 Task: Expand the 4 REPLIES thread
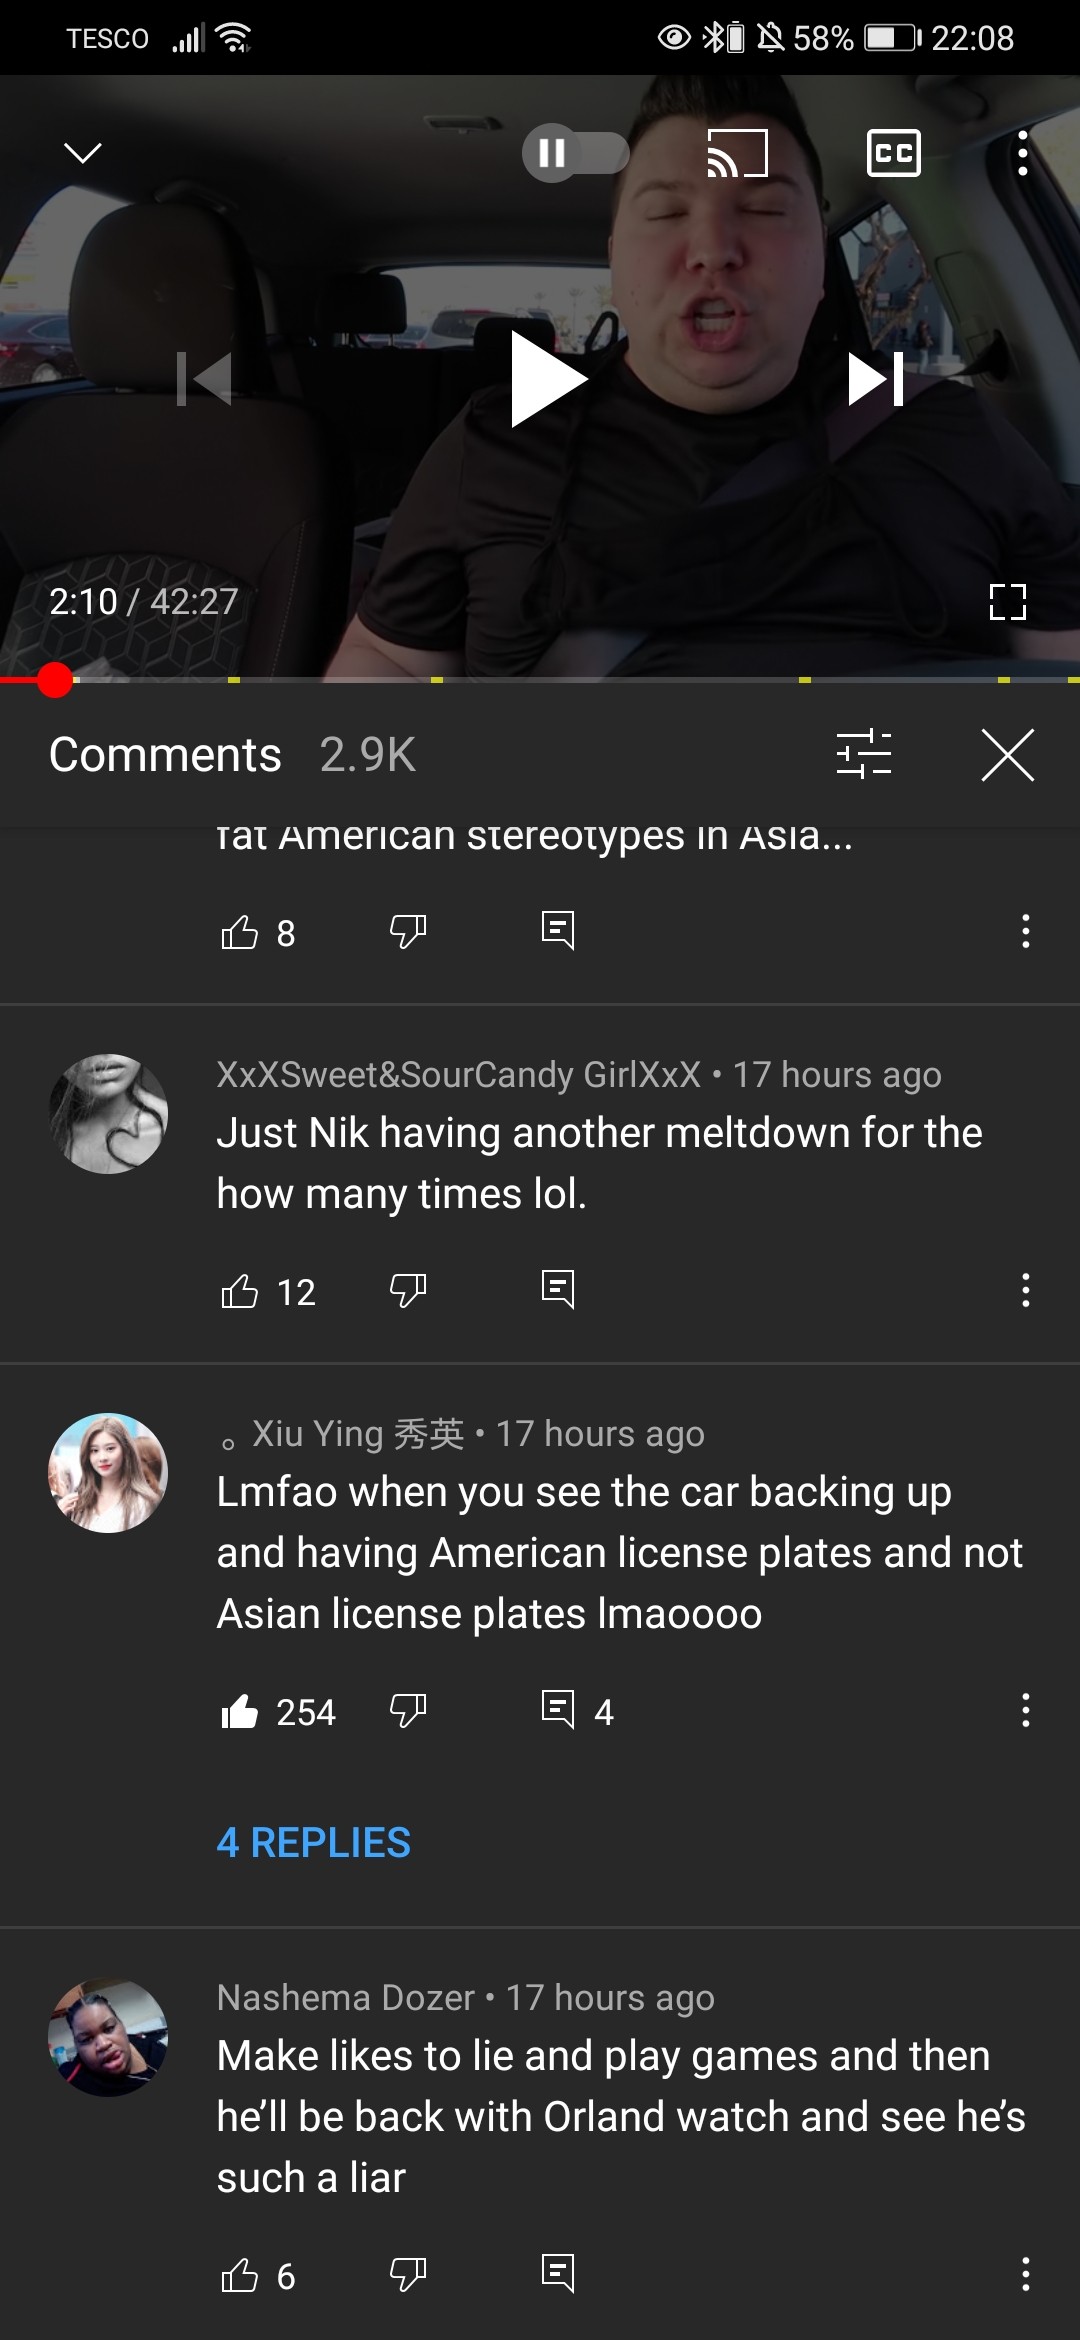(314, 1842)
